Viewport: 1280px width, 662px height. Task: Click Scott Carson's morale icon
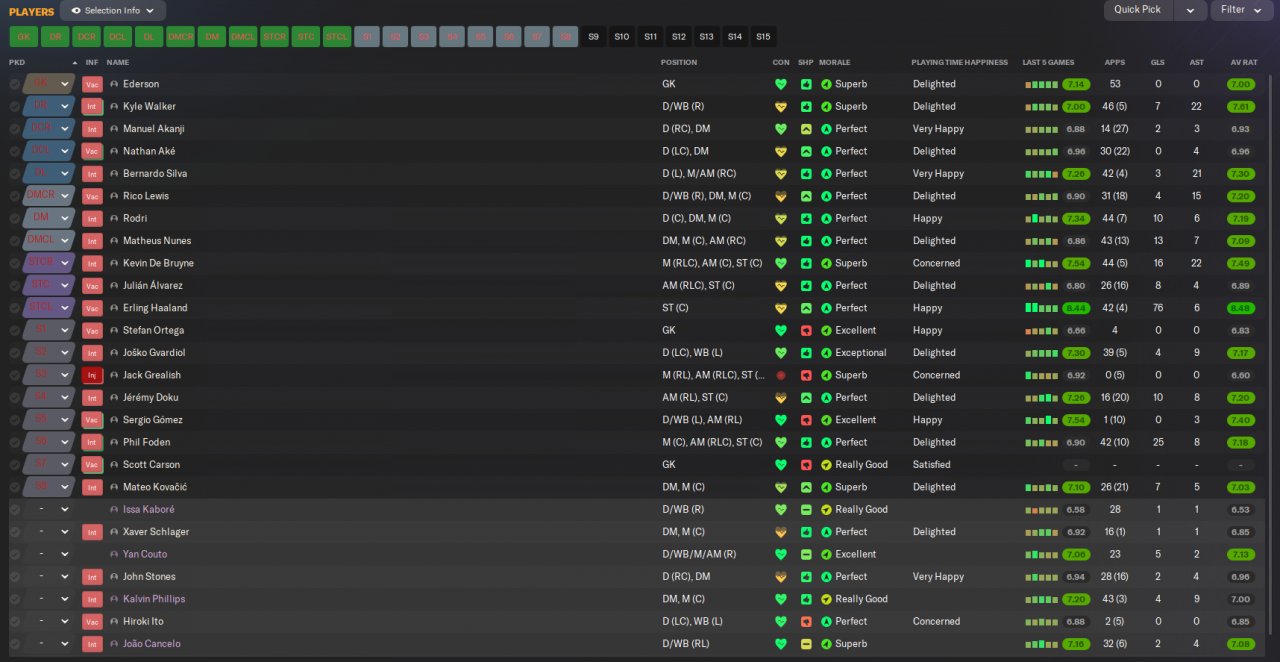click(x=826, y=465)
